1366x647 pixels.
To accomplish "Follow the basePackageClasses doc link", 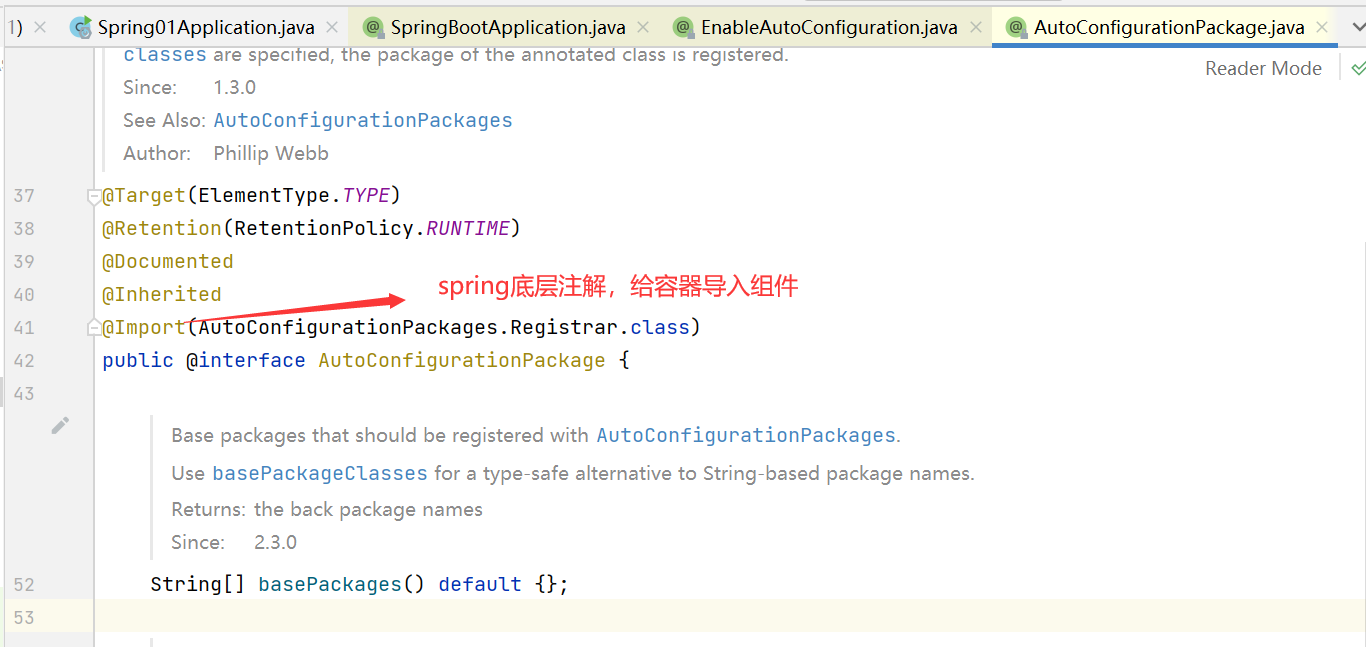I will tap(320, 473).
